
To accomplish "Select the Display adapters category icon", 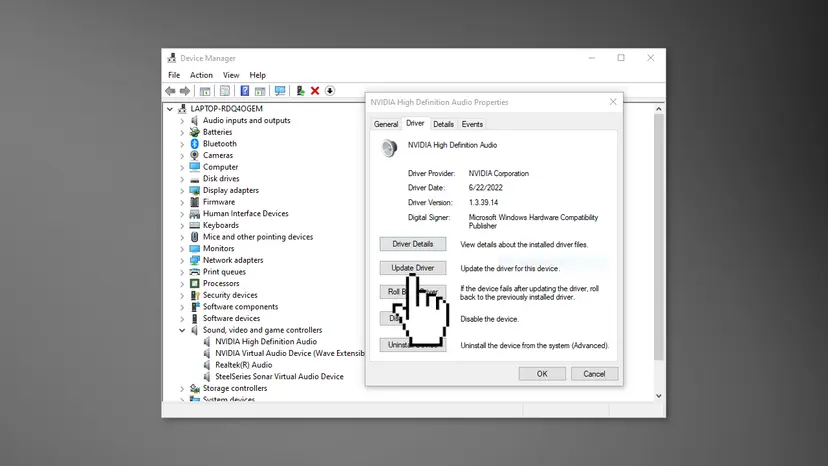I will pos(194,190).
